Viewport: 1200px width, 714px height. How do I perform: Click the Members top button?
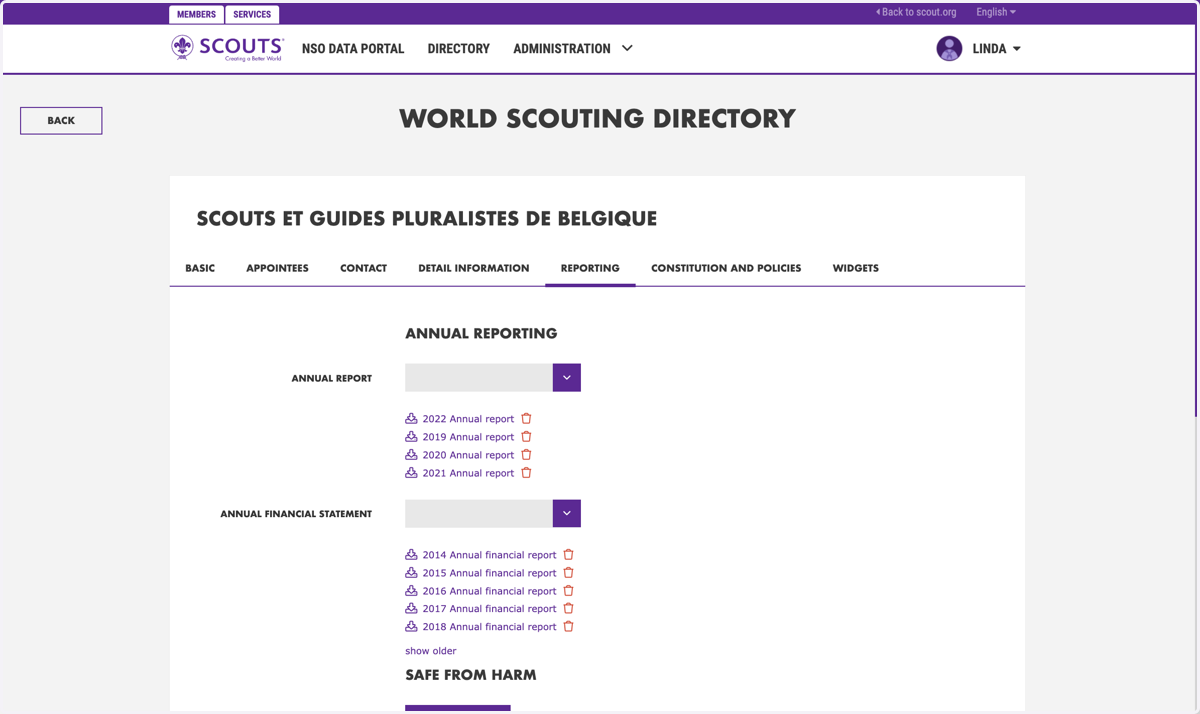197,14
